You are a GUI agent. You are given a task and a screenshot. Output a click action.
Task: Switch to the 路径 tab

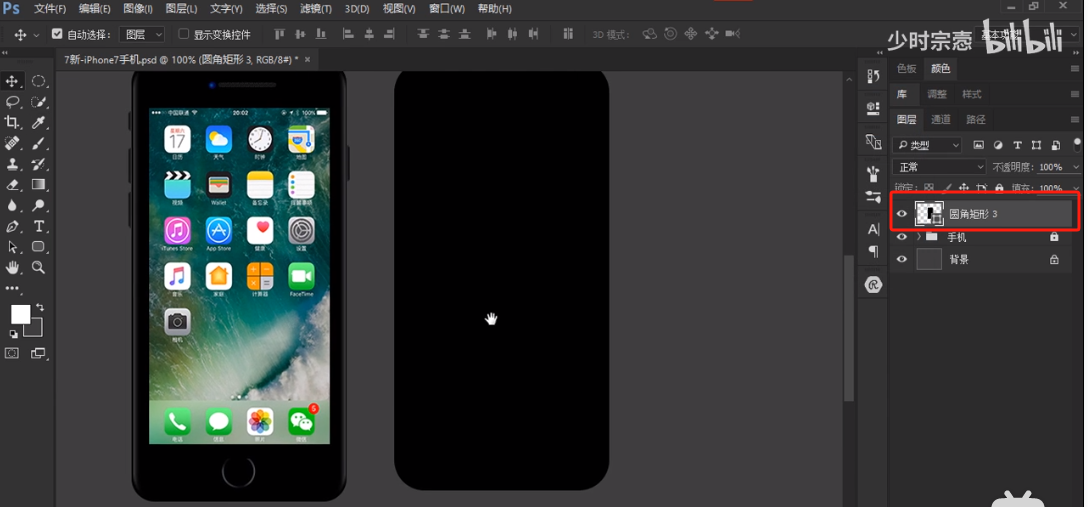tap(976, 120)
